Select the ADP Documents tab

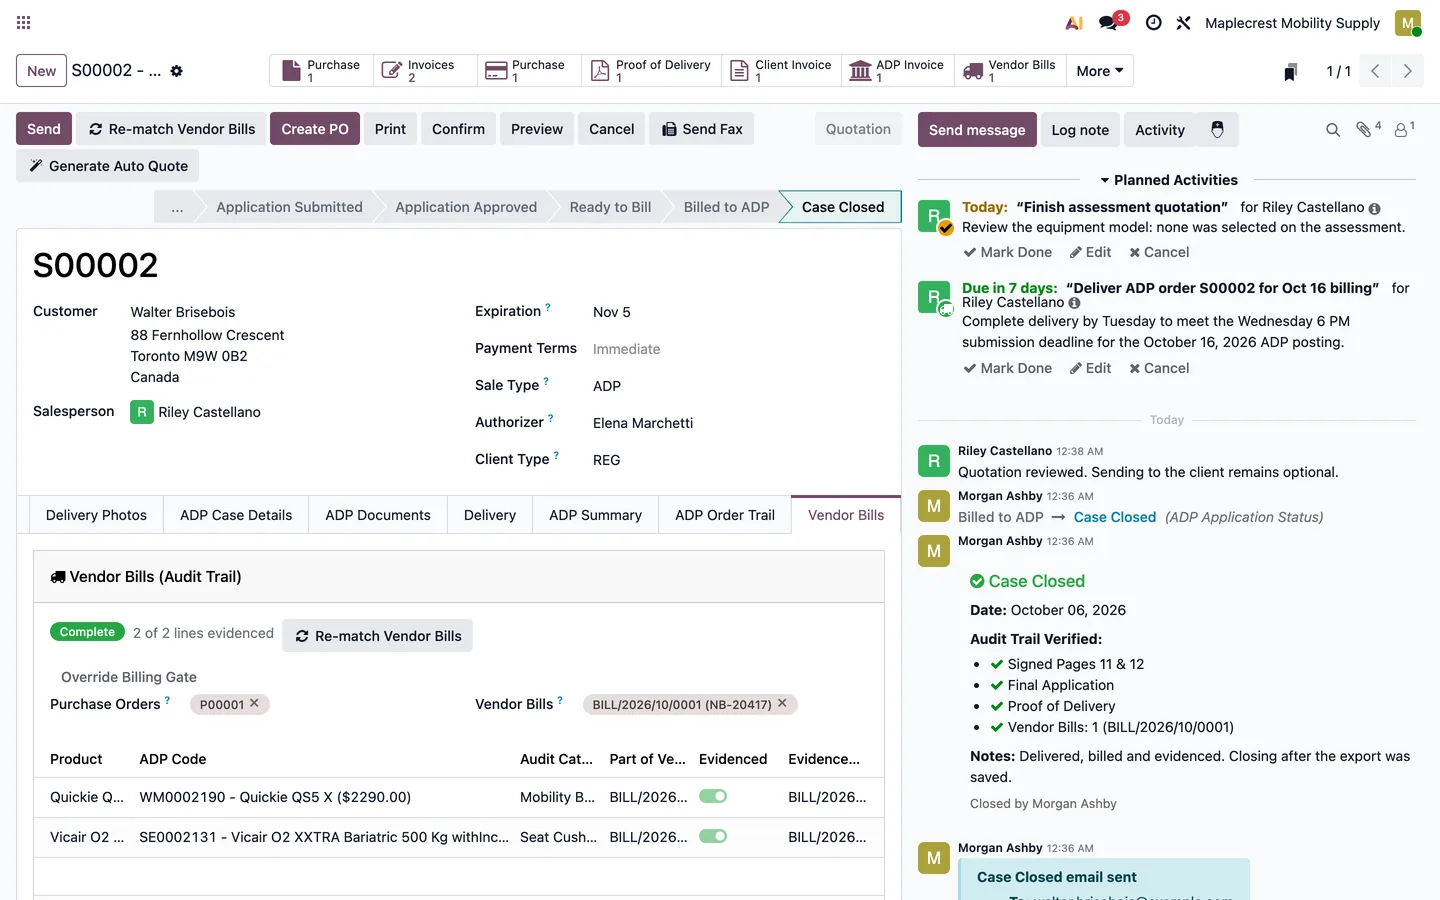(378, 515)
